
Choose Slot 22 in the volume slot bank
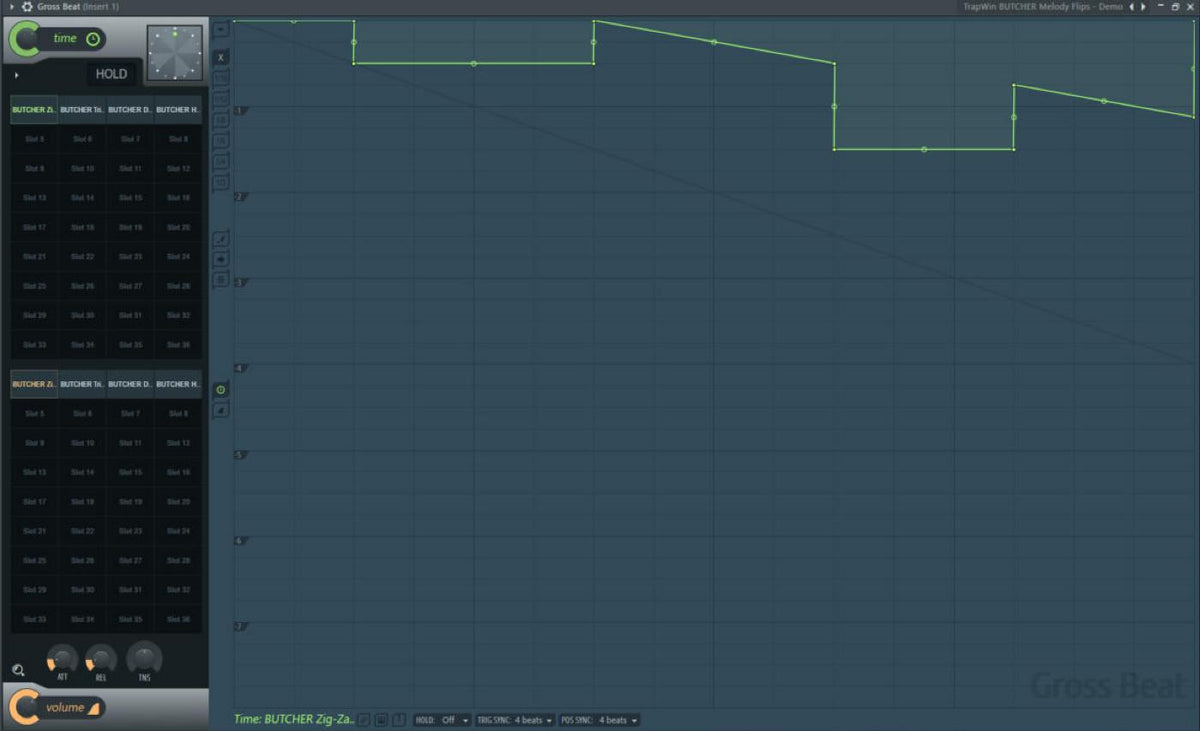tap(82, 531)
